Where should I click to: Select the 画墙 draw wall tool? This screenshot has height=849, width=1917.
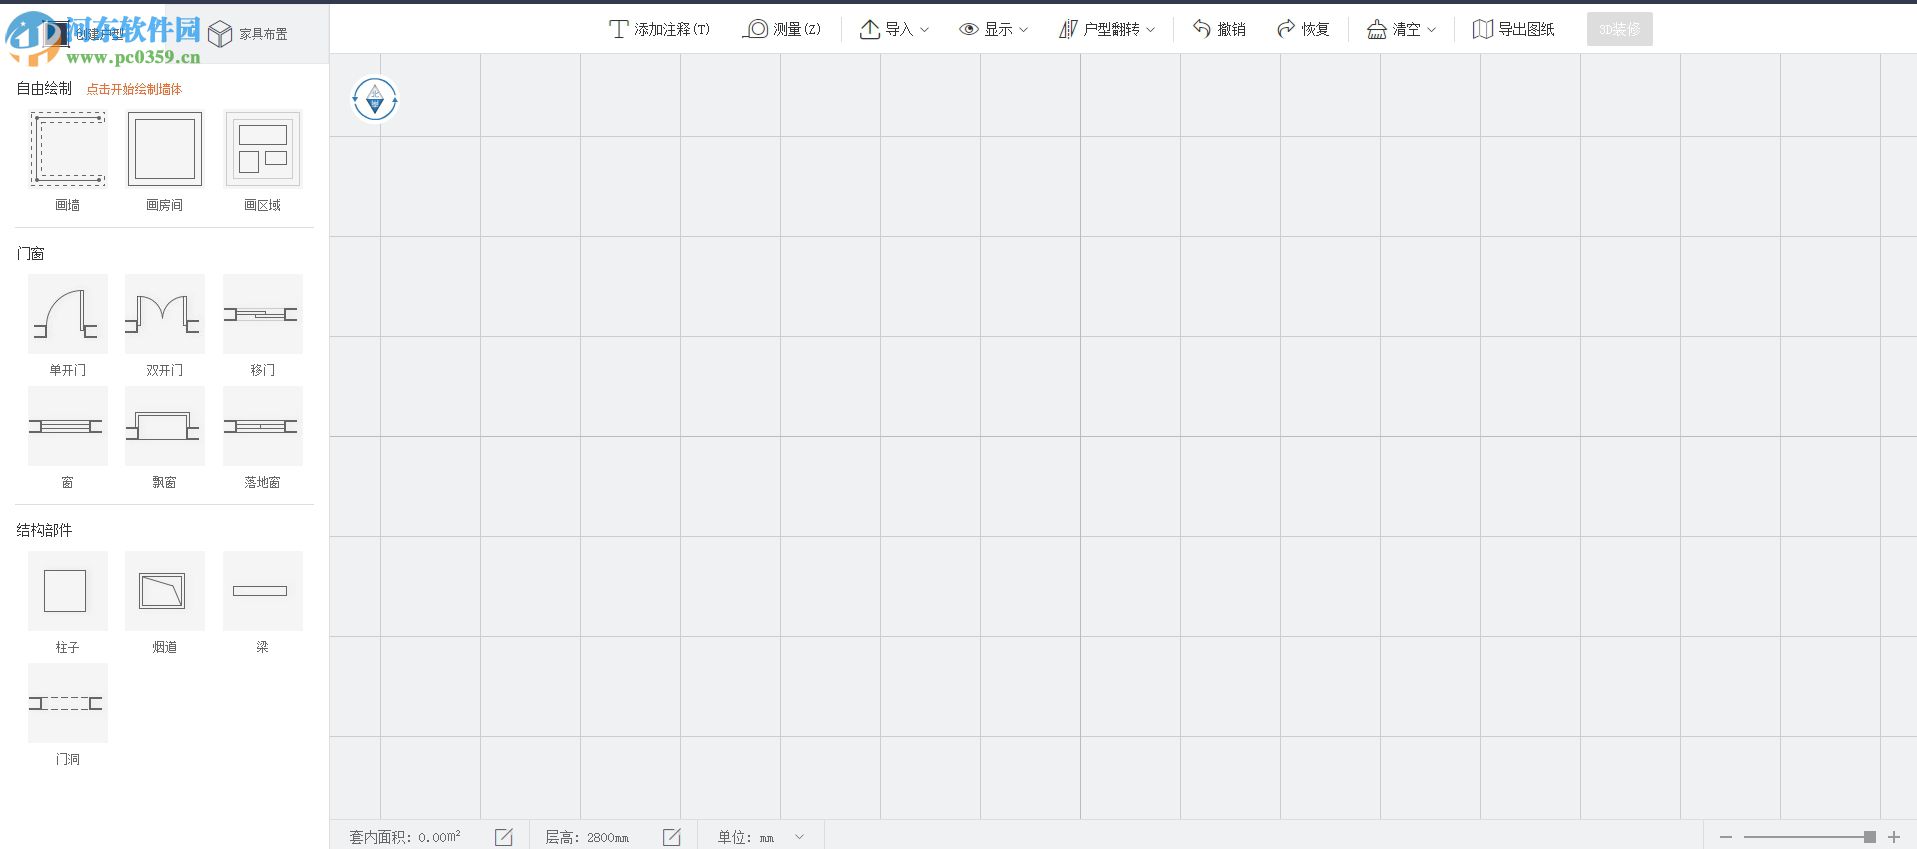[x=67, y=149]
